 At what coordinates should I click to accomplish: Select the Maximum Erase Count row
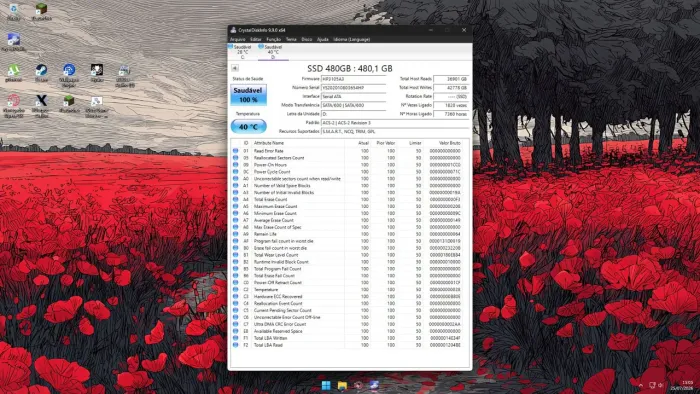347,206
